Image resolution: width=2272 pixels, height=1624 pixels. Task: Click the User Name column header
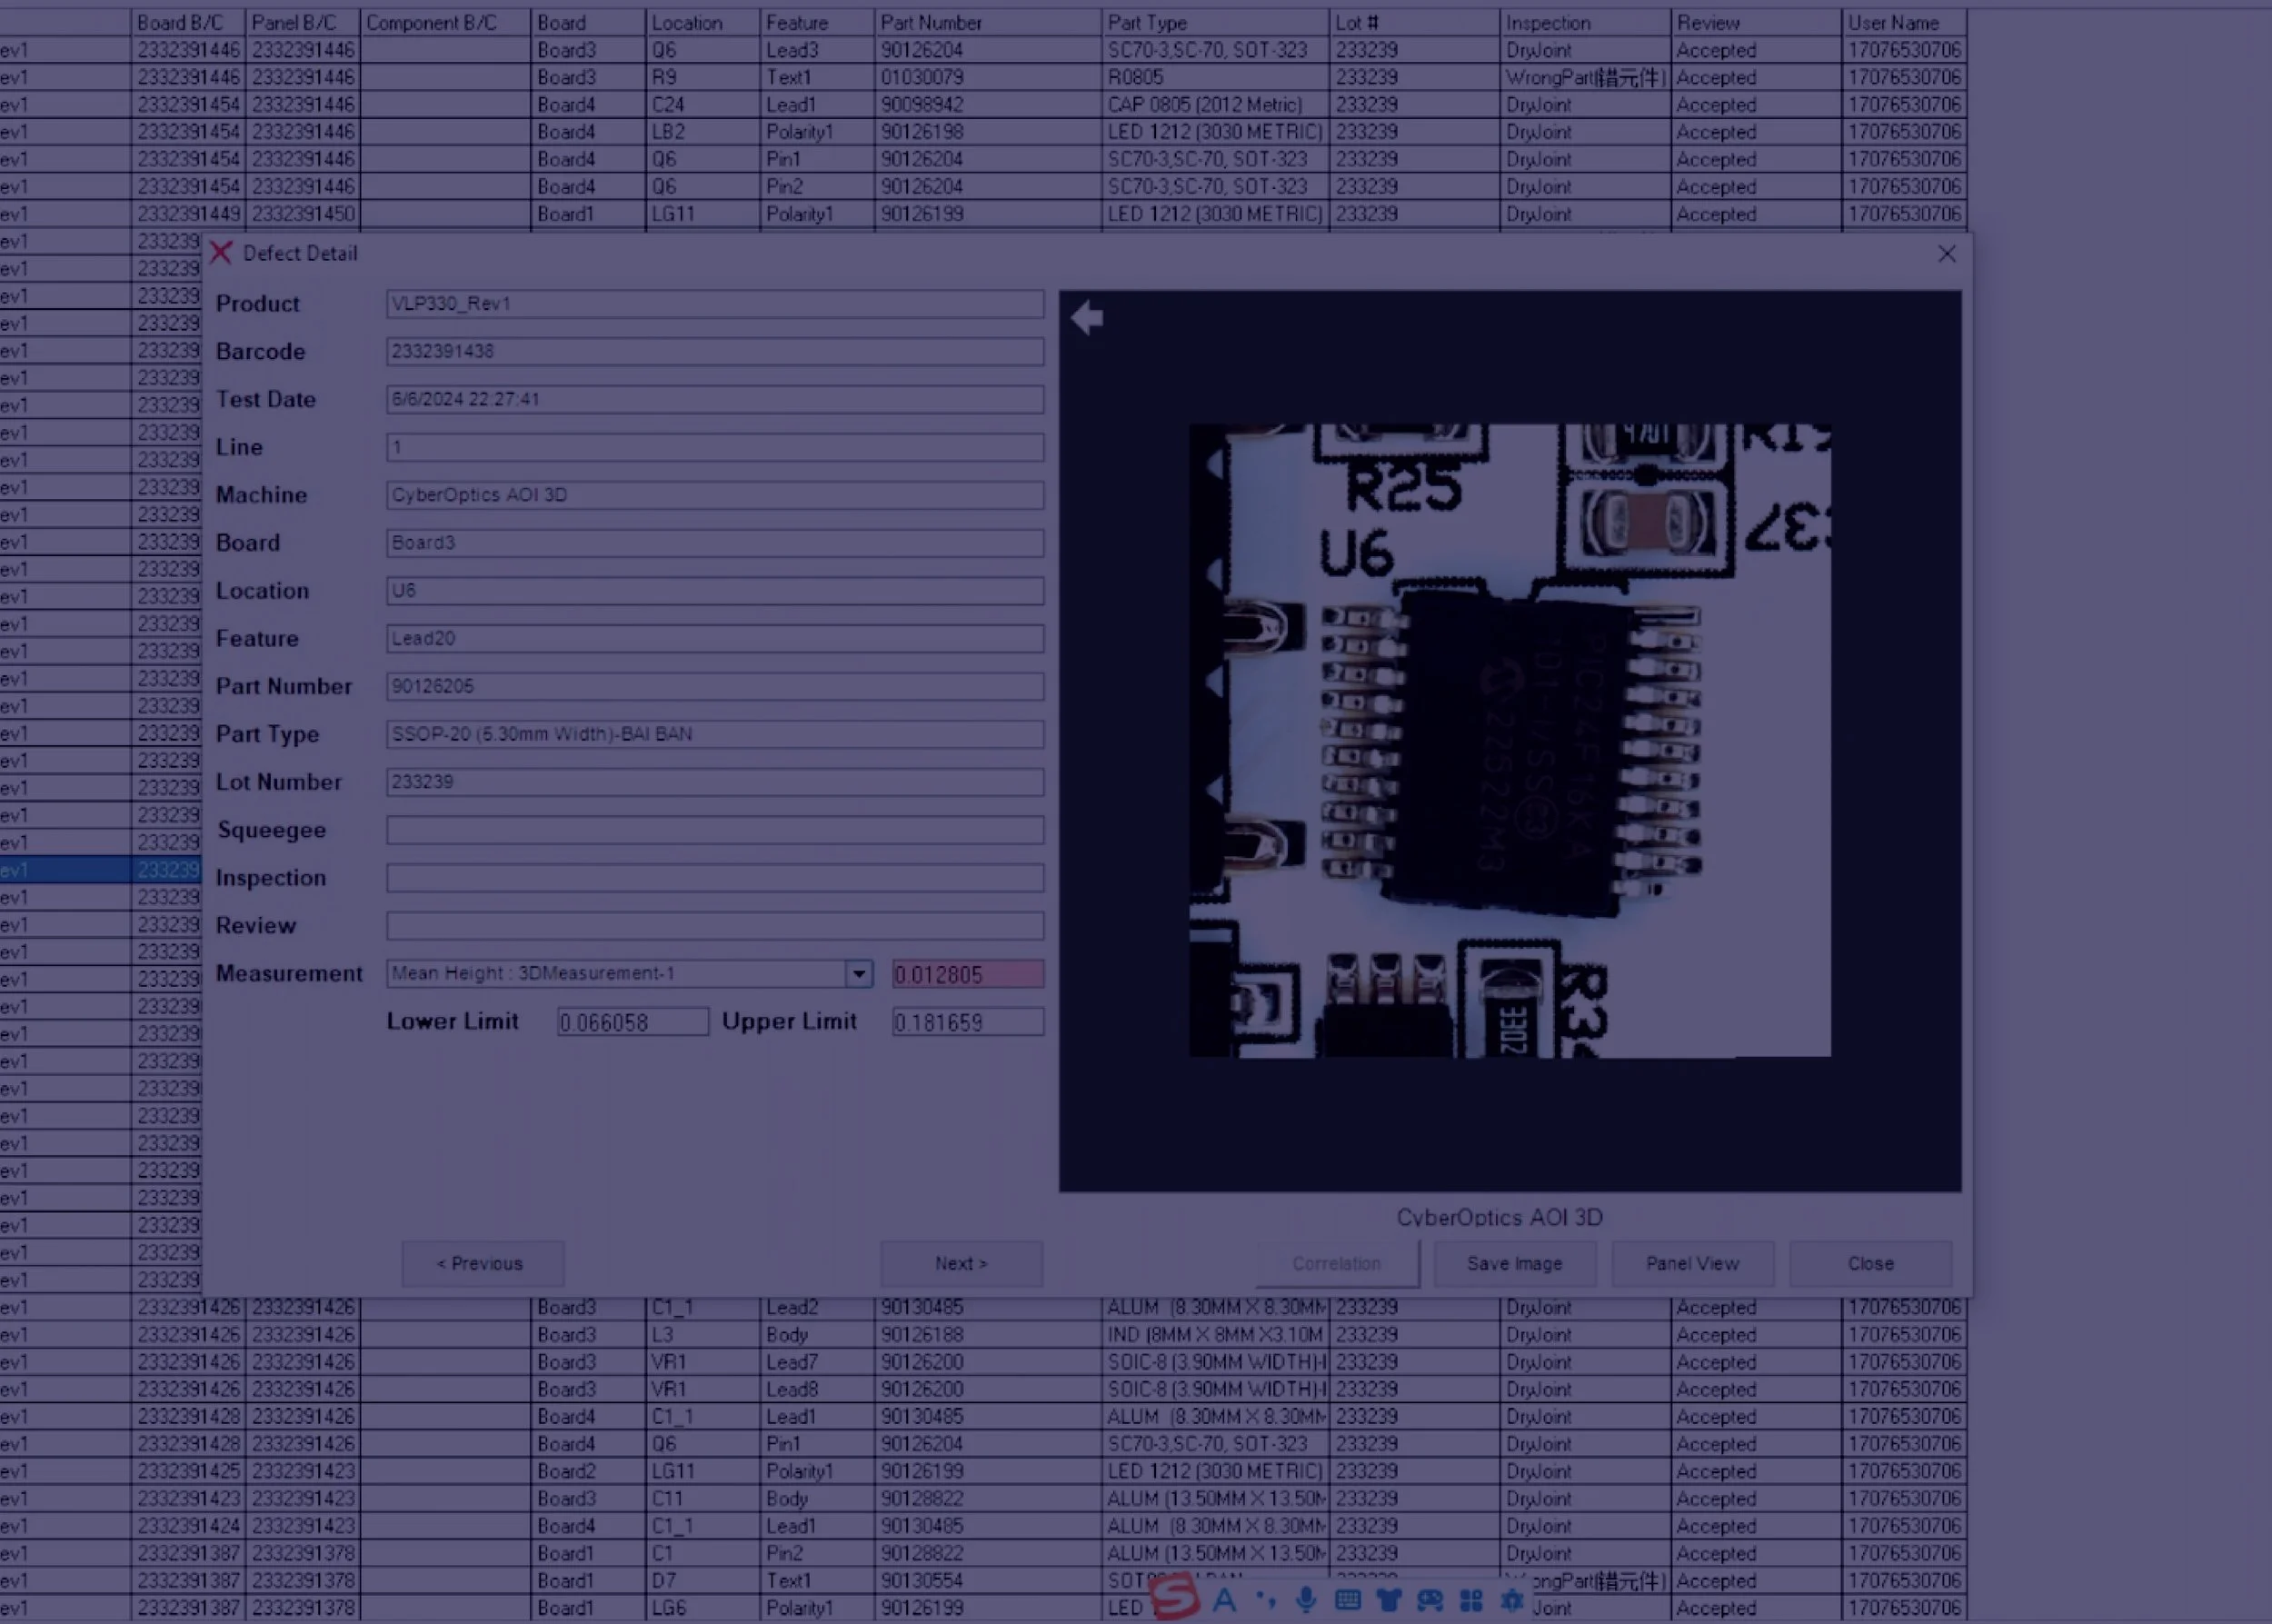1904,22
